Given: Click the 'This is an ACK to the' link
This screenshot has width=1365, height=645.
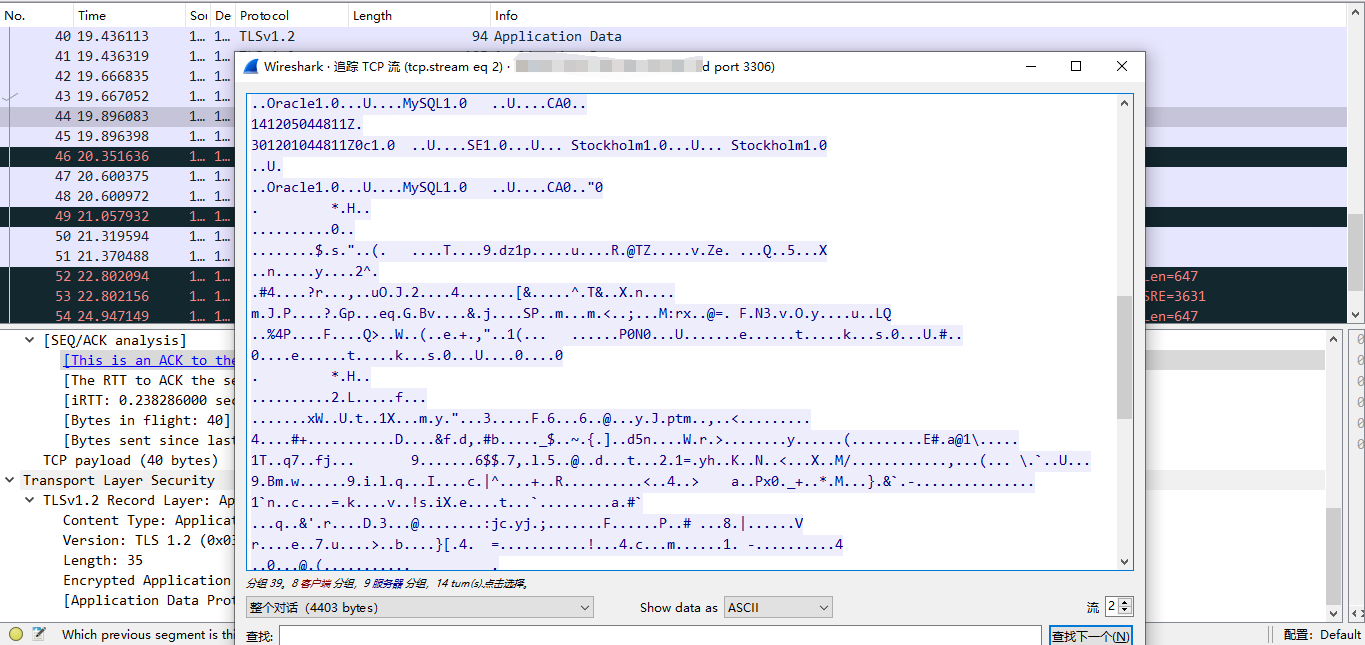Looking at the screenshot, I should (149, 361).
